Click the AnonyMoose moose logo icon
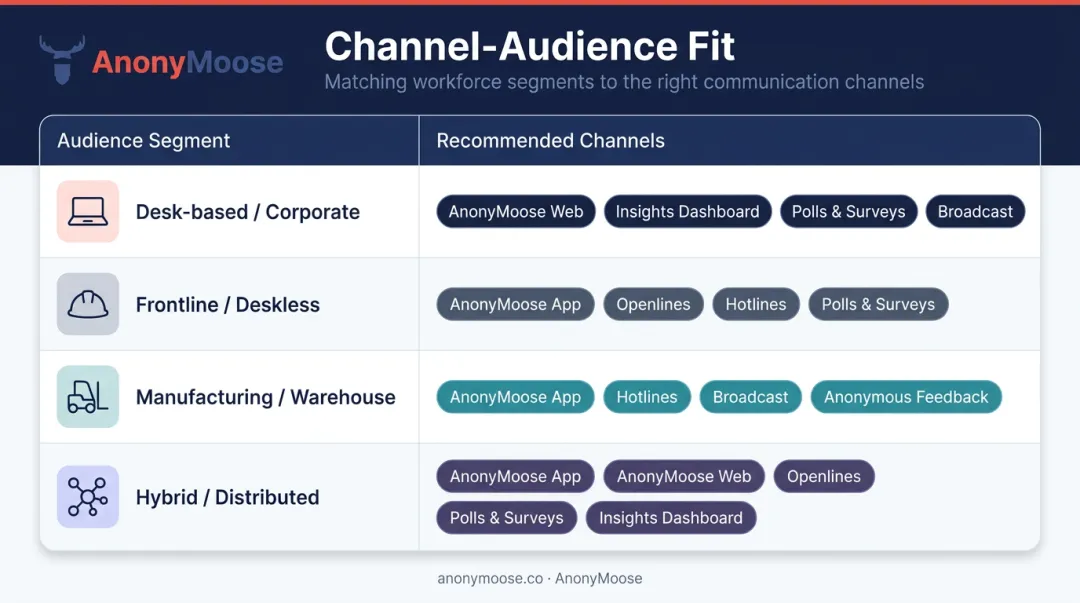This screenshot has width=1080, height=603. coord(62,60)
